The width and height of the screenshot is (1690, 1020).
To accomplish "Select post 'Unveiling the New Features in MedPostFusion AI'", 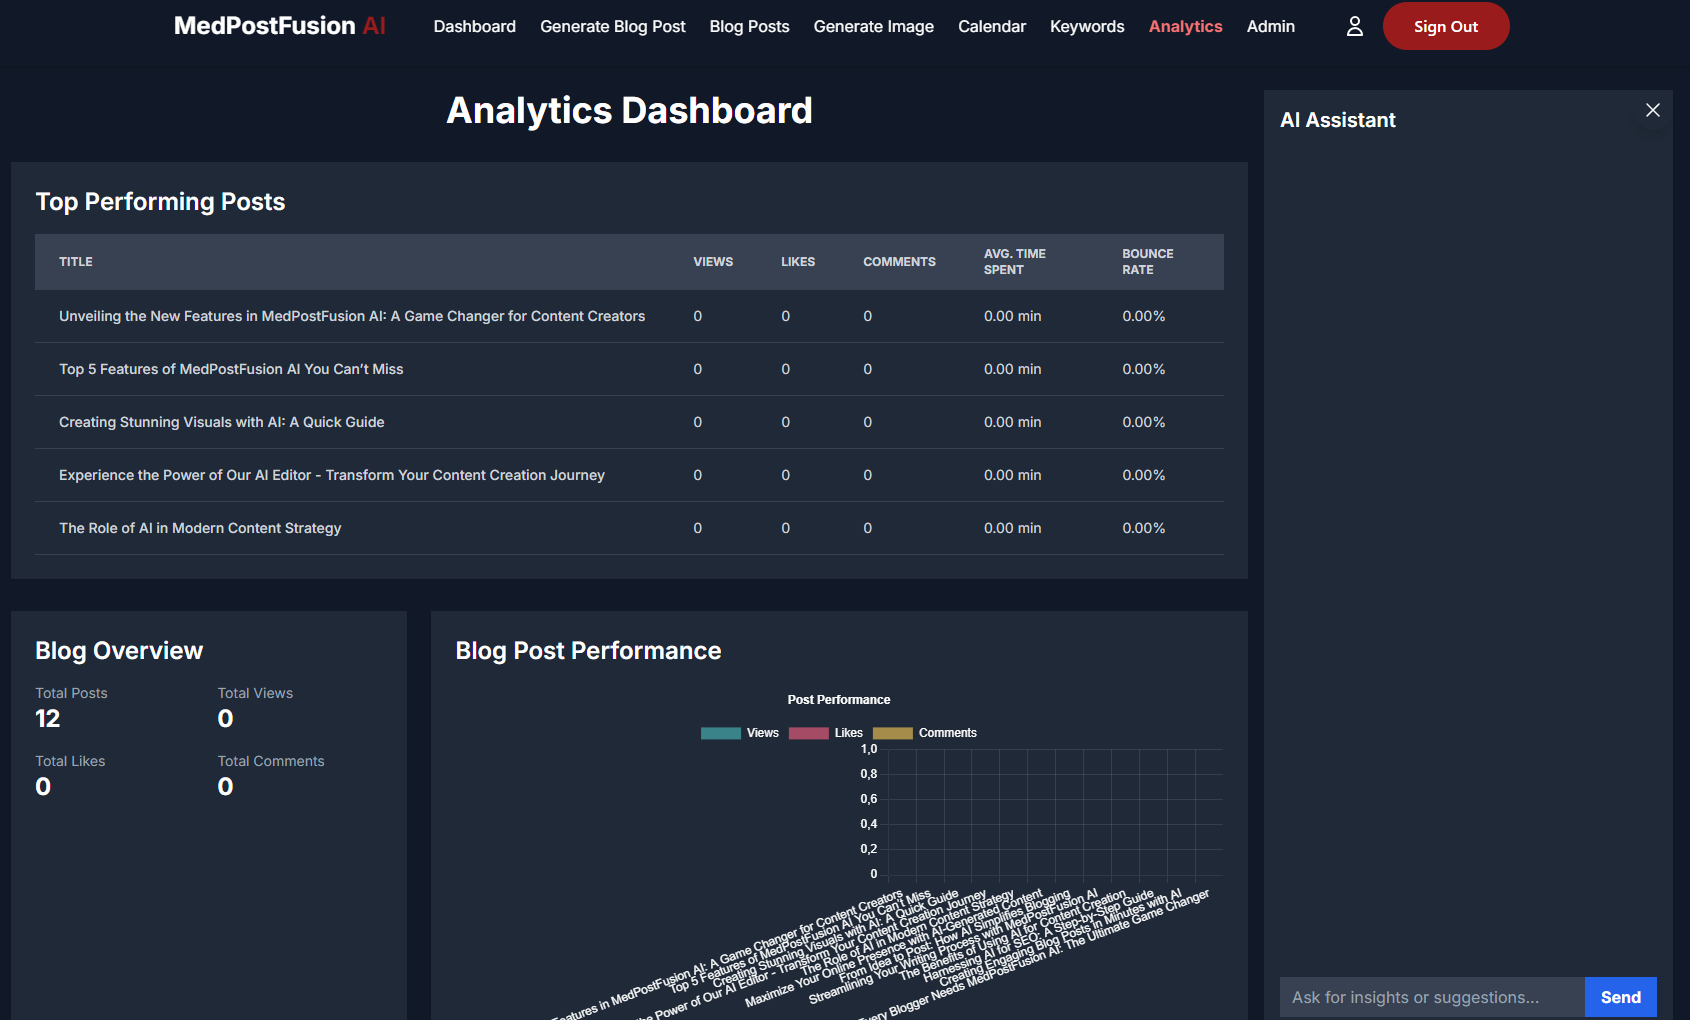I will point(352,316).
